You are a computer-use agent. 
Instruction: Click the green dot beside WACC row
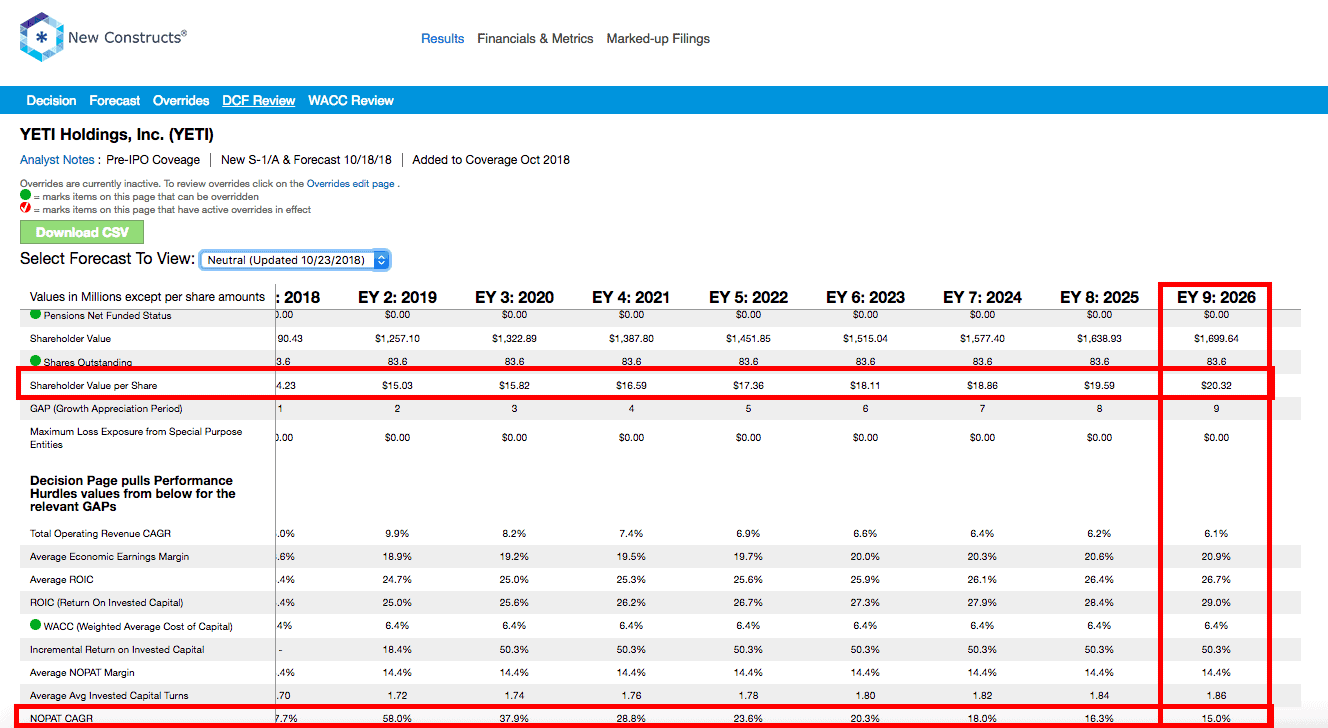[35, 626]
